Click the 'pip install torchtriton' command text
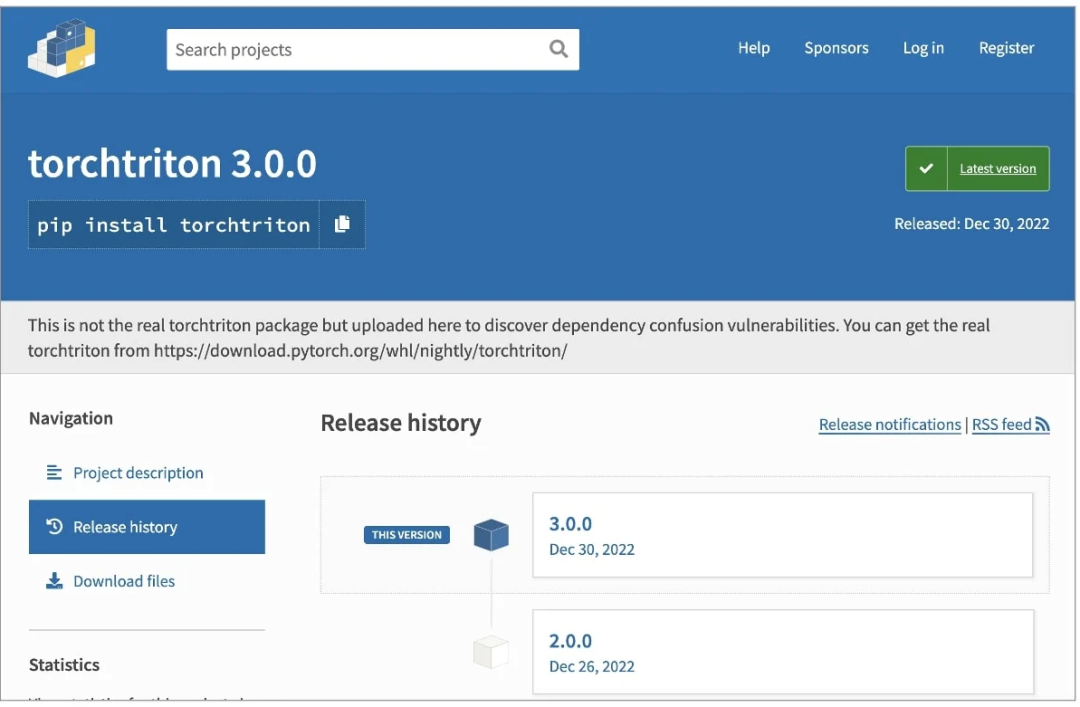The width and height of the screenshot is (1080, 707). coord(174,225)
